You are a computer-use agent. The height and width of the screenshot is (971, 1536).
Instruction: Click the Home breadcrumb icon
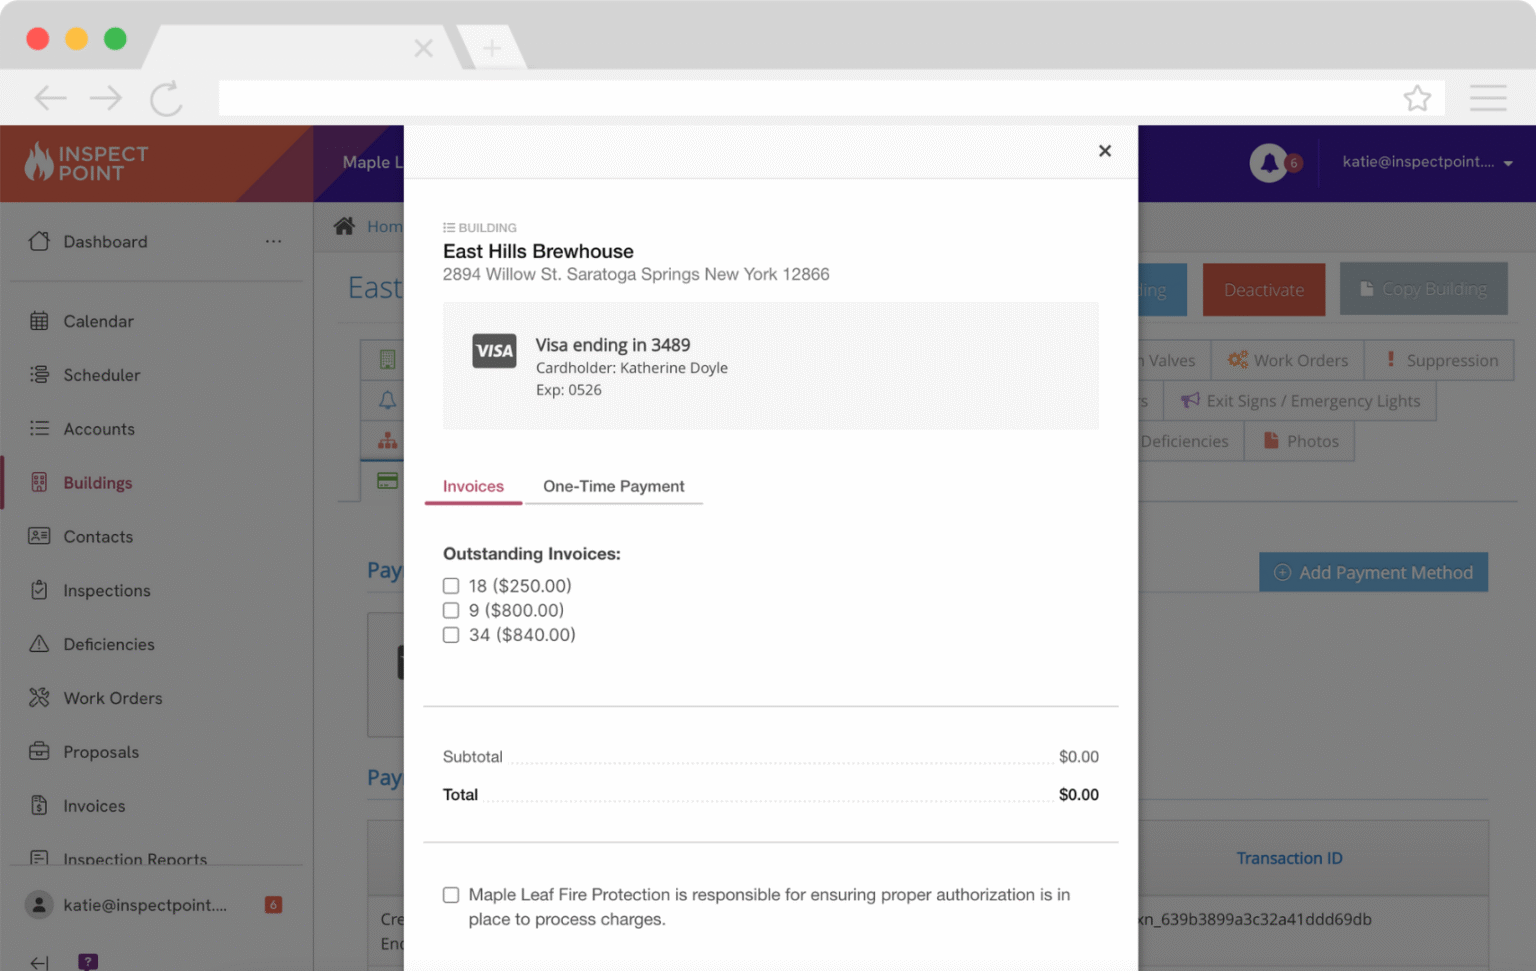click(x=344, y=225)
